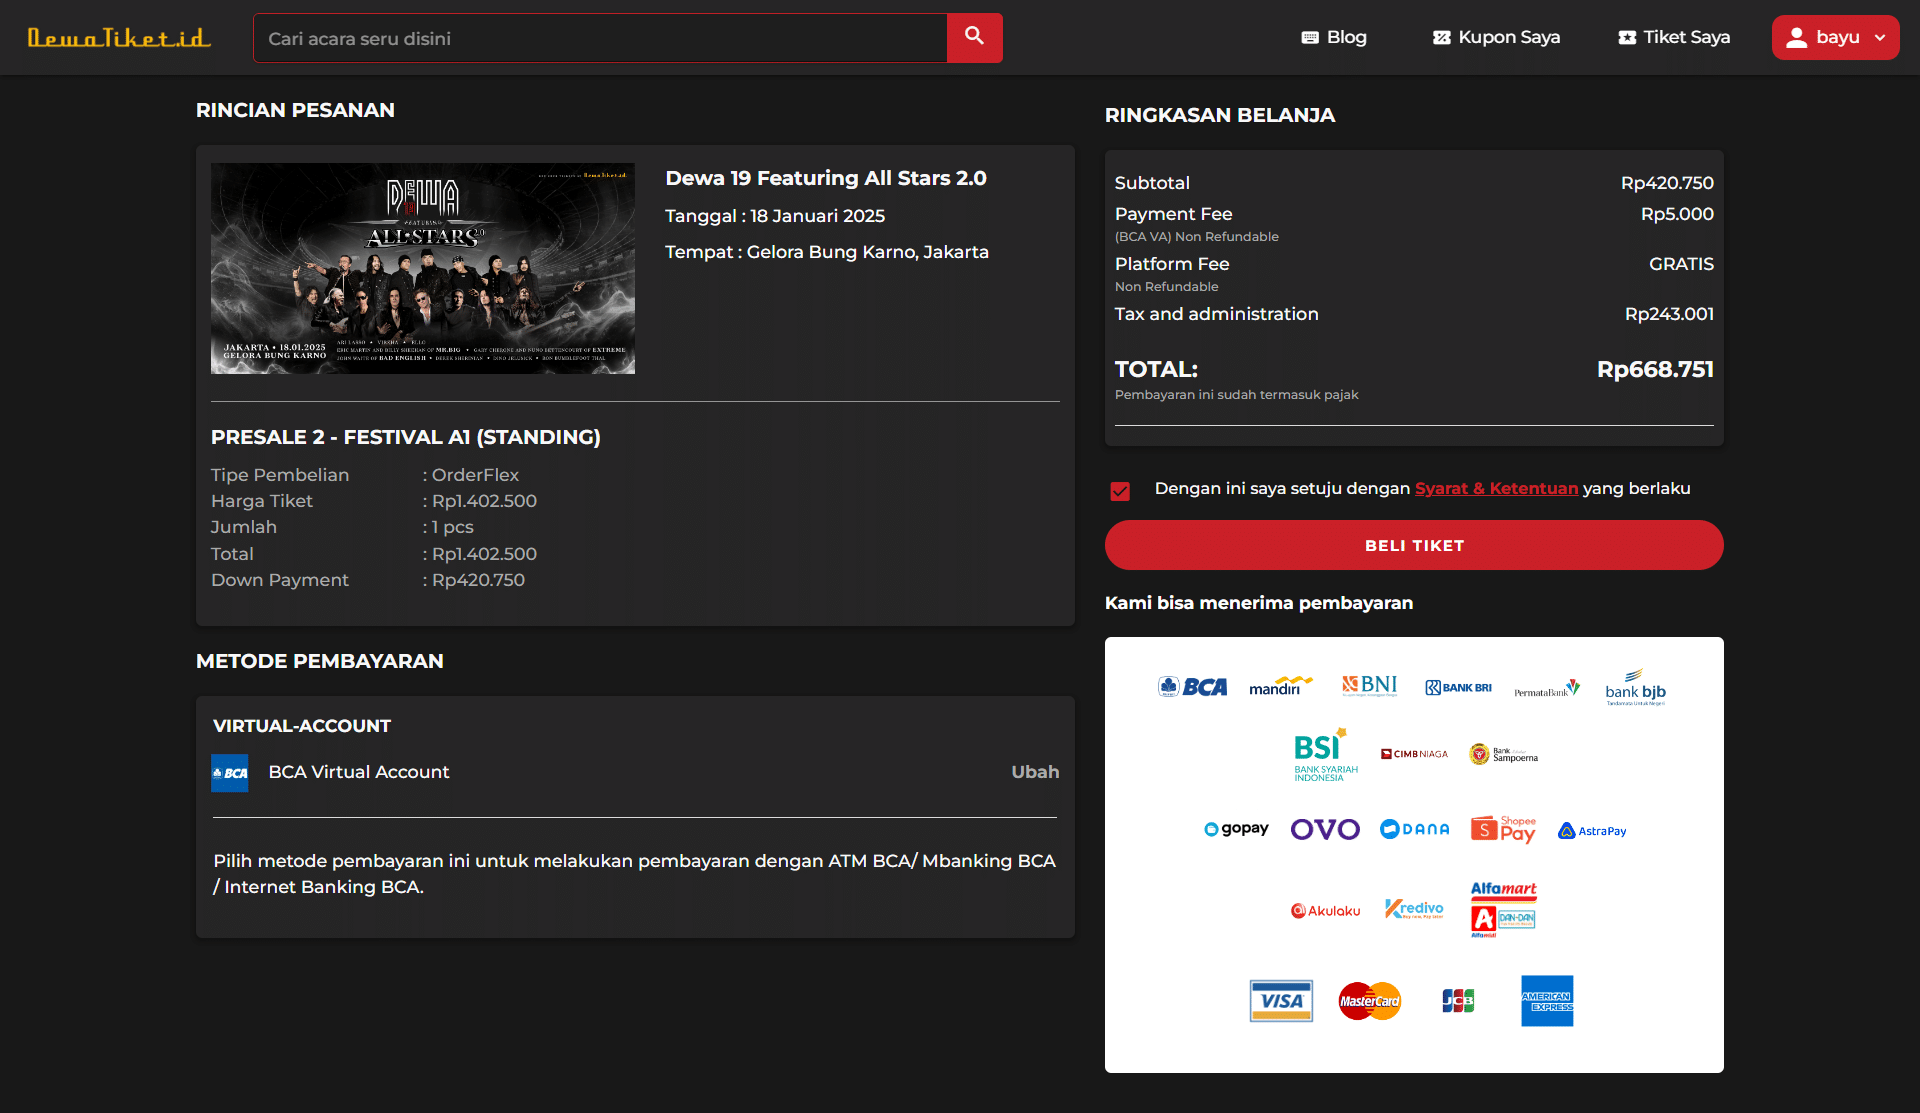This screenshot has width=1920, height=1113.
Task: Click the AstraPay logo
Action: click(x=1592, y=831)
